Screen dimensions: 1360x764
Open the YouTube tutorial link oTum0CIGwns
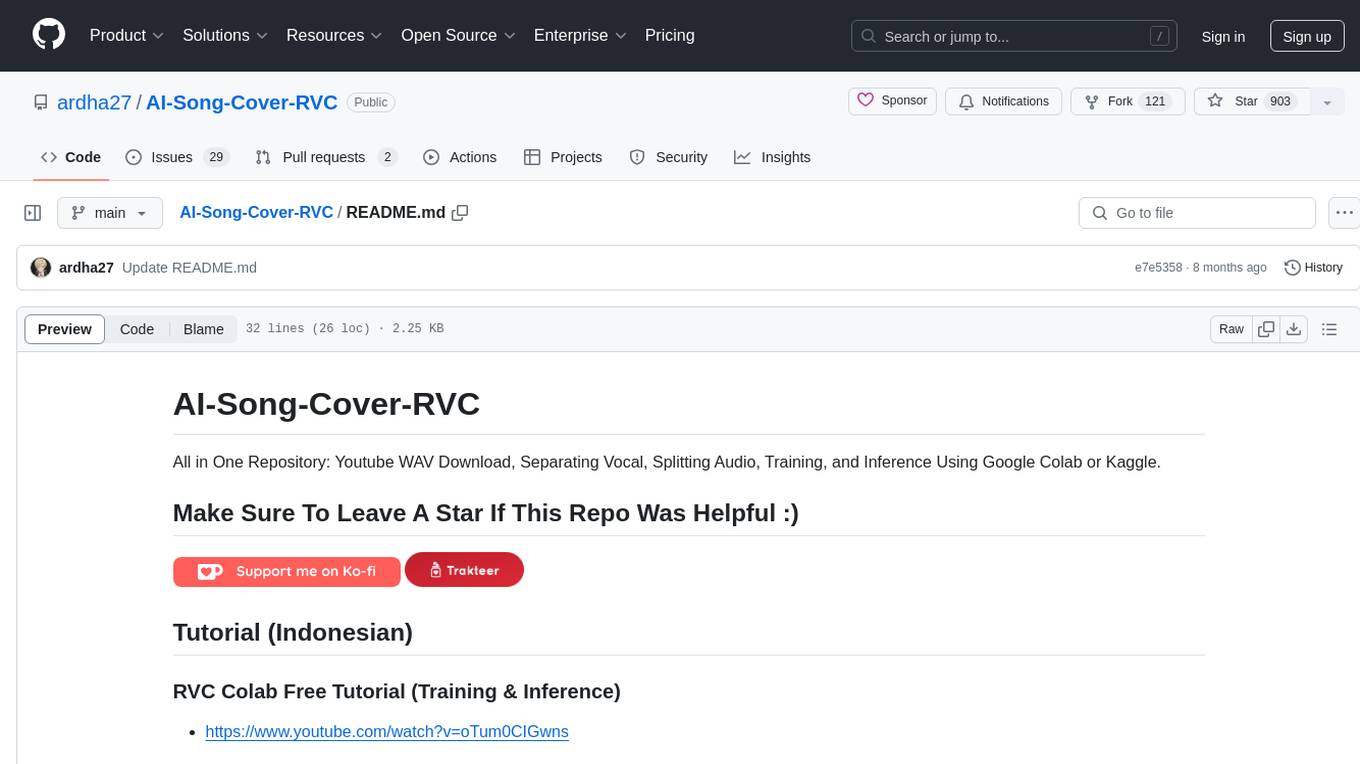click(387, 732)
